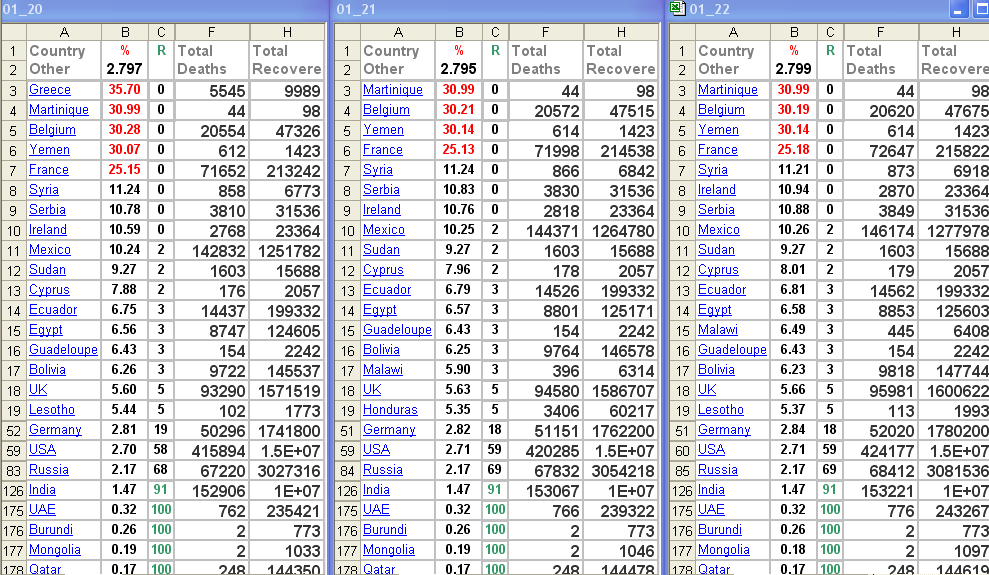Open the Guadeloupe link in window 01_20
This screenshot has height=575, width=989.
pyautogui.click(x=63, y=350)
